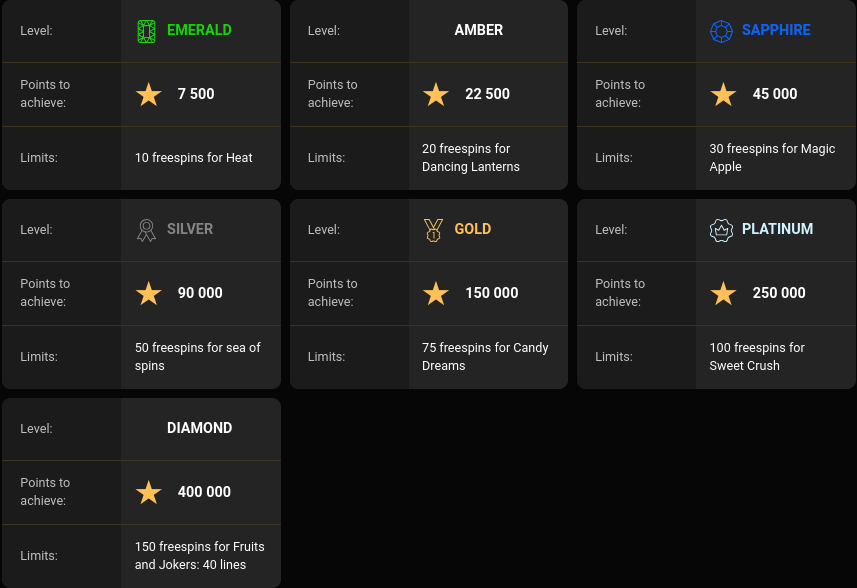Click 30 freespins for Magic Apple
The width and height of the screenshot is (857, 588).
pos(772,158)
